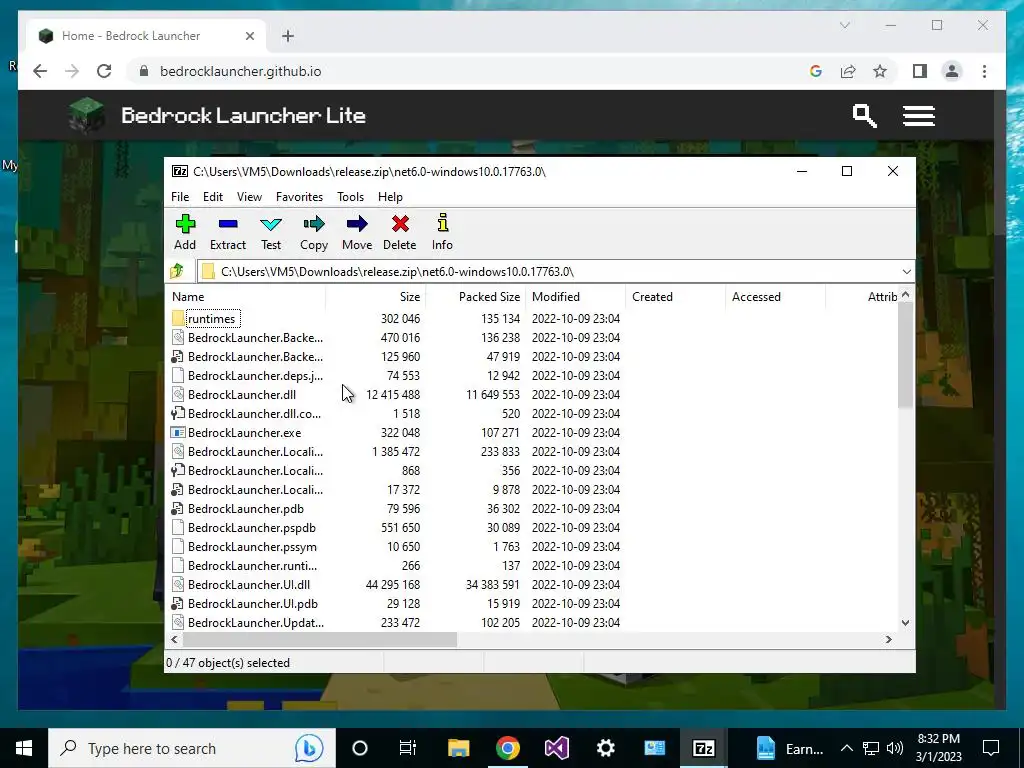Sort by the Accessed column header
1024x768 pixels.
pyautogui.click(x=775, y=296)
